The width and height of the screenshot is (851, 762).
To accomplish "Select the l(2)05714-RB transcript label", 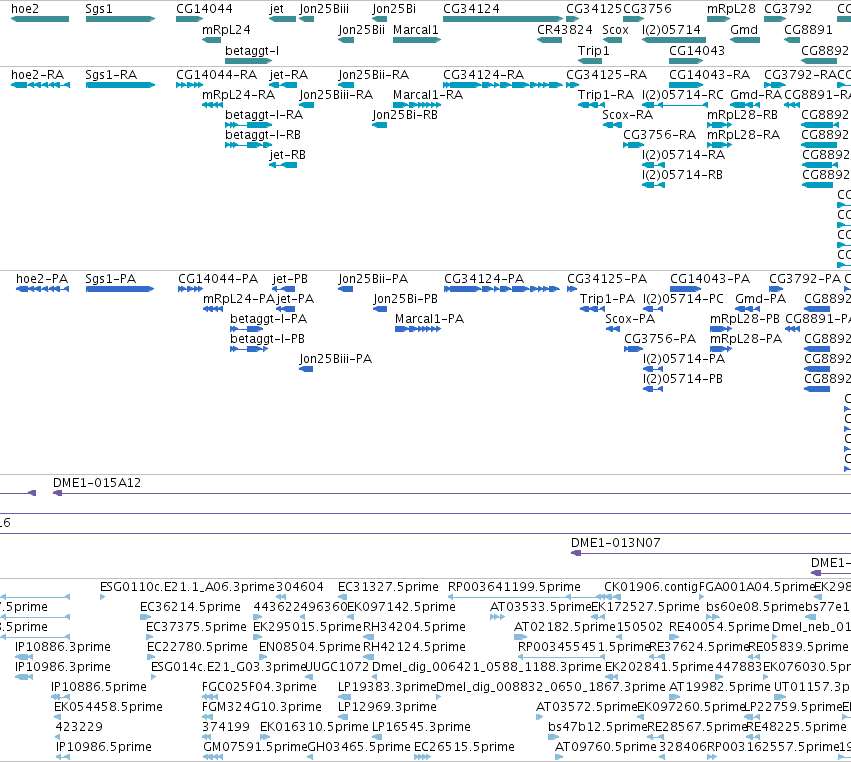I will [x=682, y=175].
